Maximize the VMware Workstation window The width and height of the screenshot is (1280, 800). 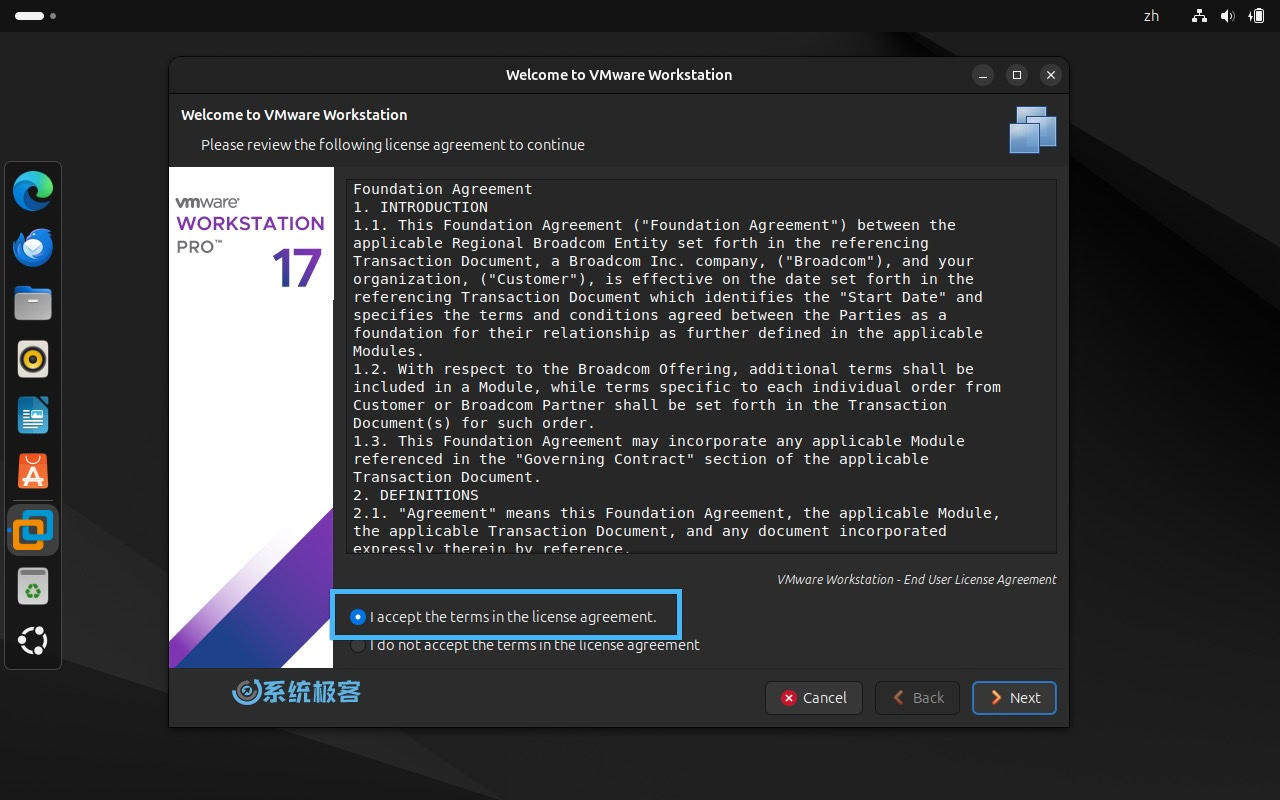coord(1017,75)
